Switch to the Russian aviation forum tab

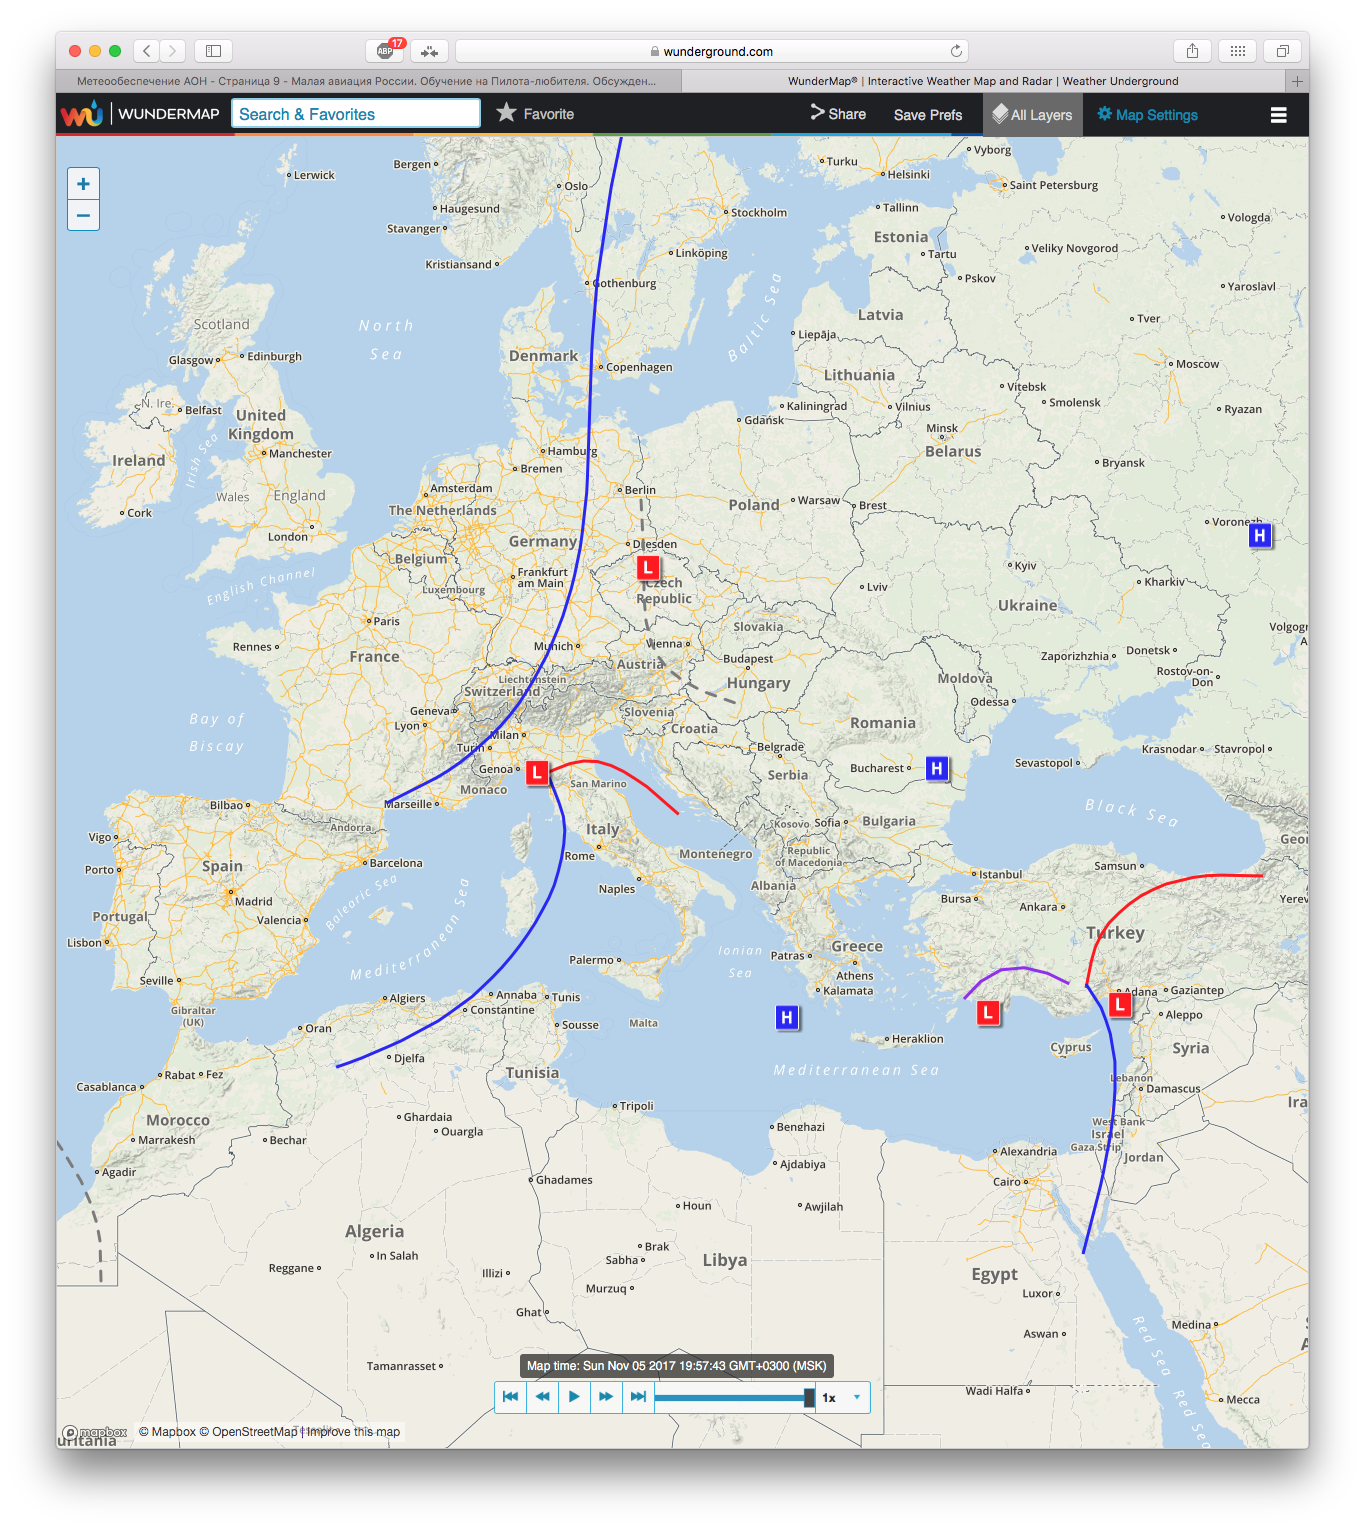pos(367,81)
